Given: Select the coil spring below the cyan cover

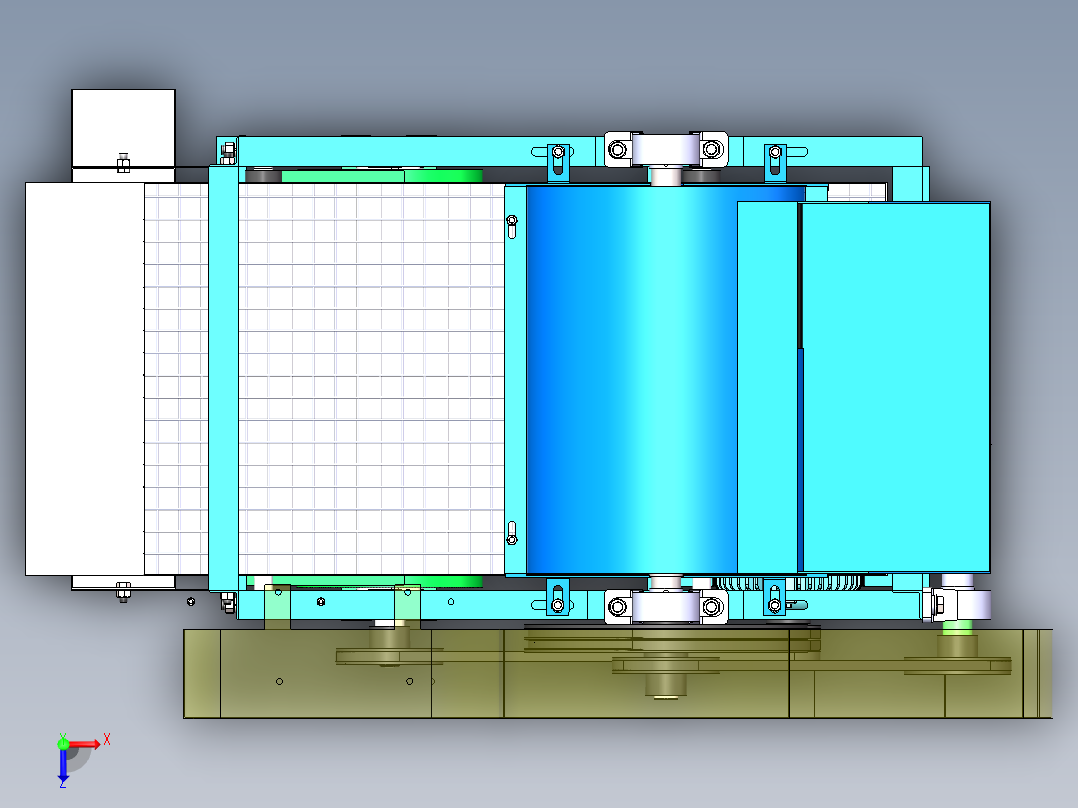Looking at the screenshot, I should [789, 583].
